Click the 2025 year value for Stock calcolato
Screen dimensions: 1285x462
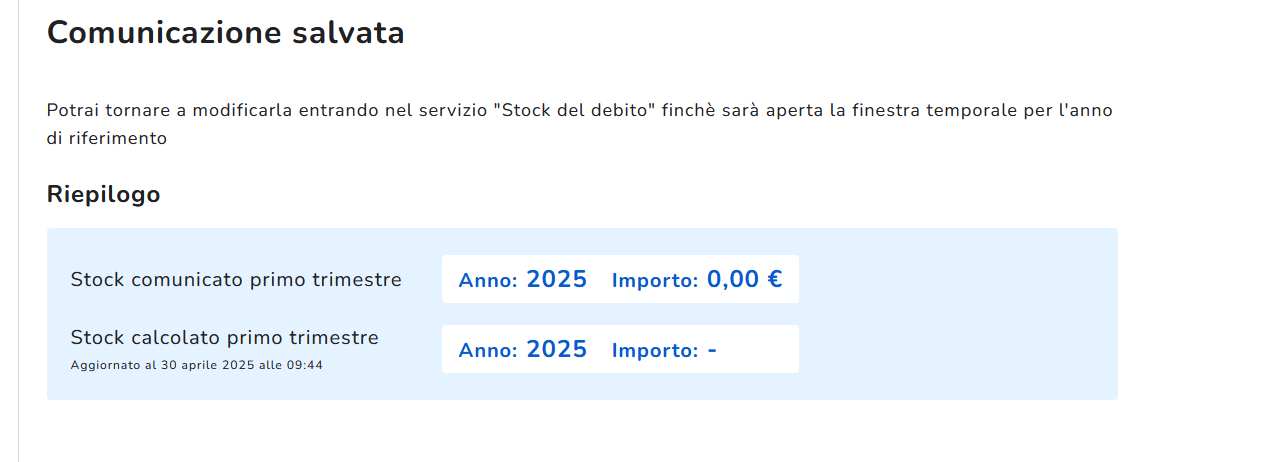[x=557, y=349]
